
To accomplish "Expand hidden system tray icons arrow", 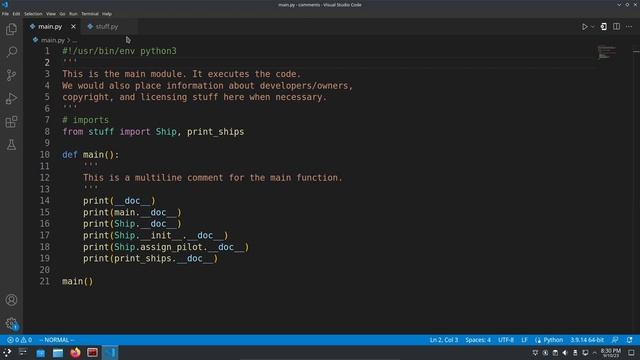I will [595, 353].
